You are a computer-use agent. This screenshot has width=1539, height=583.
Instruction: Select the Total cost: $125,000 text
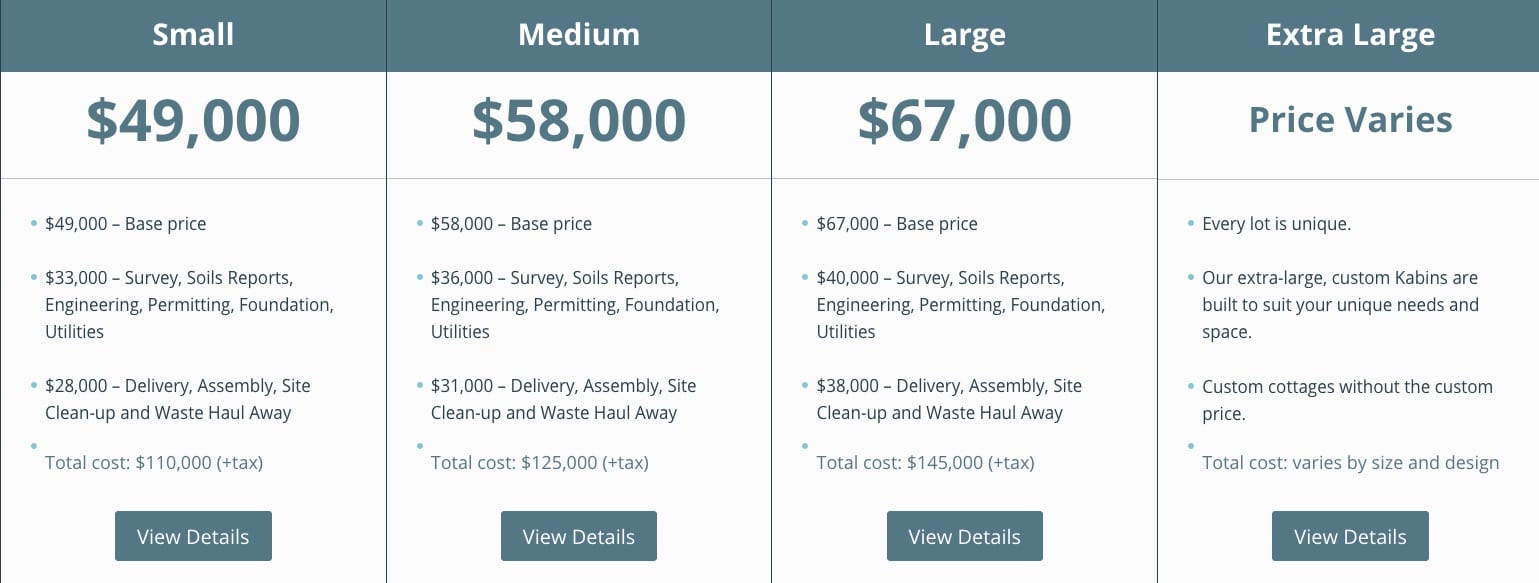point(540,463)
